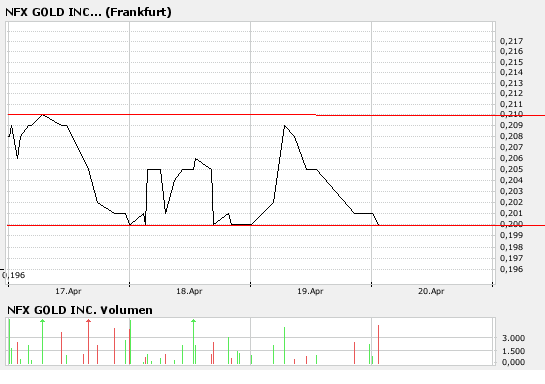Click the 18.Apr date label

(x=189, y=291)
